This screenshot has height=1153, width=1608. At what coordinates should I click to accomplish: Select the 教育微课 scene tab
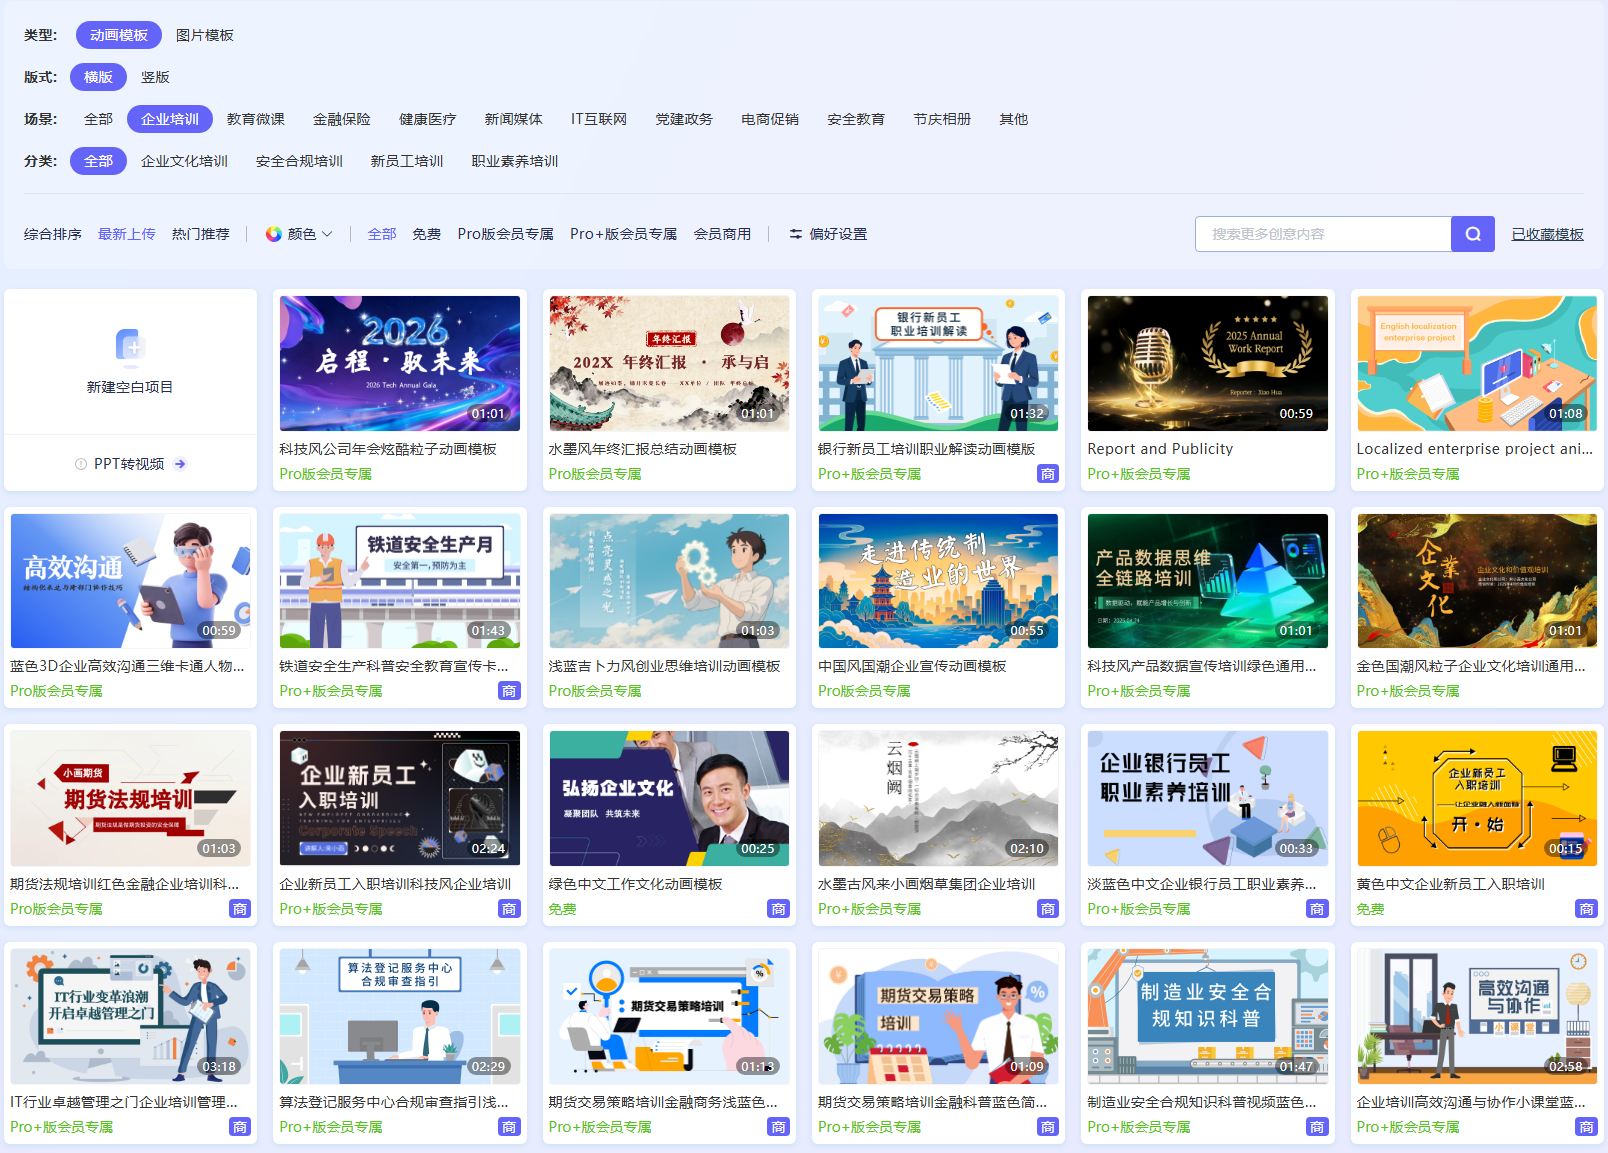point(256,119)
